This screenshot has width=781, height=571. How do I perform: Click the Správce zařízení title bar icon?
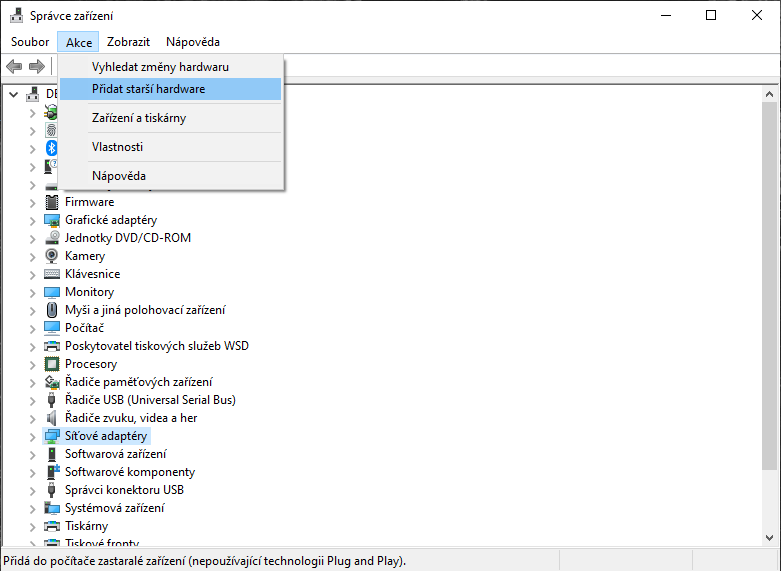pyautogui.click(x=16, y=15)
